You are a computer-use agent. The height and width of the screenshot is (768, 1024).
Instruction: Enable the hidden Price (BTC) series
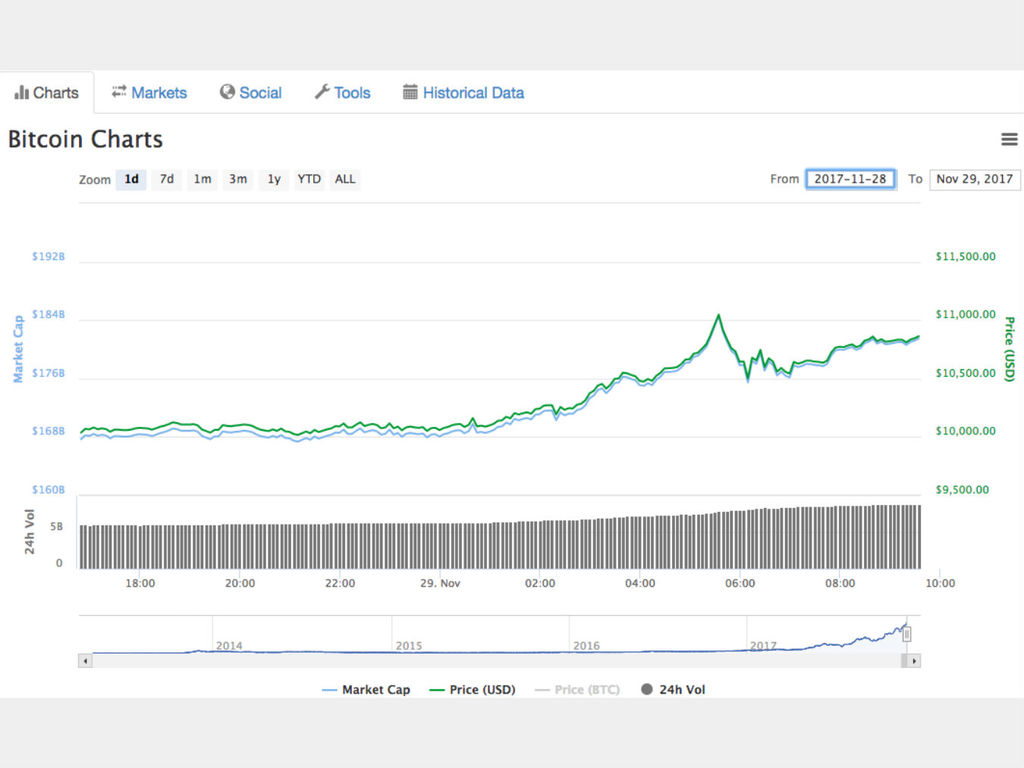[577, 690]
